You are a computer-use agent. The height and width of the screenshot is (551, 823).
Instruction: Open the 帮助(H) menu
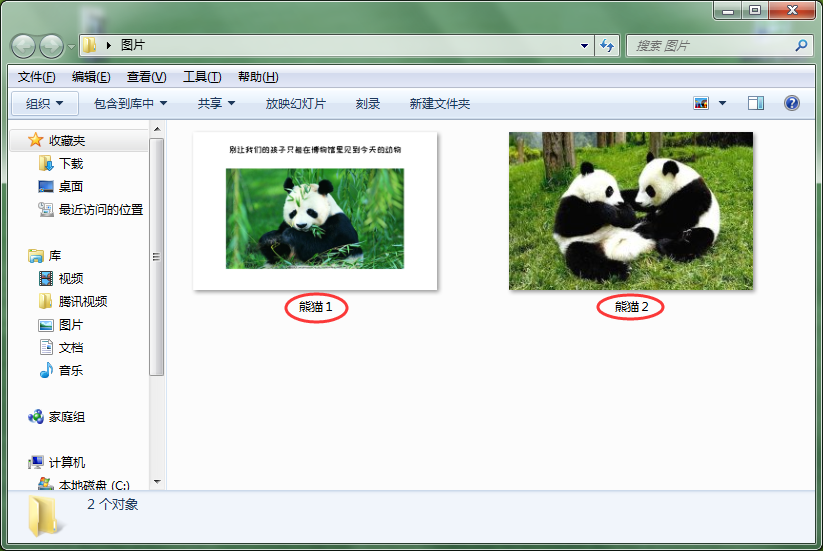[x=258, y=77]
